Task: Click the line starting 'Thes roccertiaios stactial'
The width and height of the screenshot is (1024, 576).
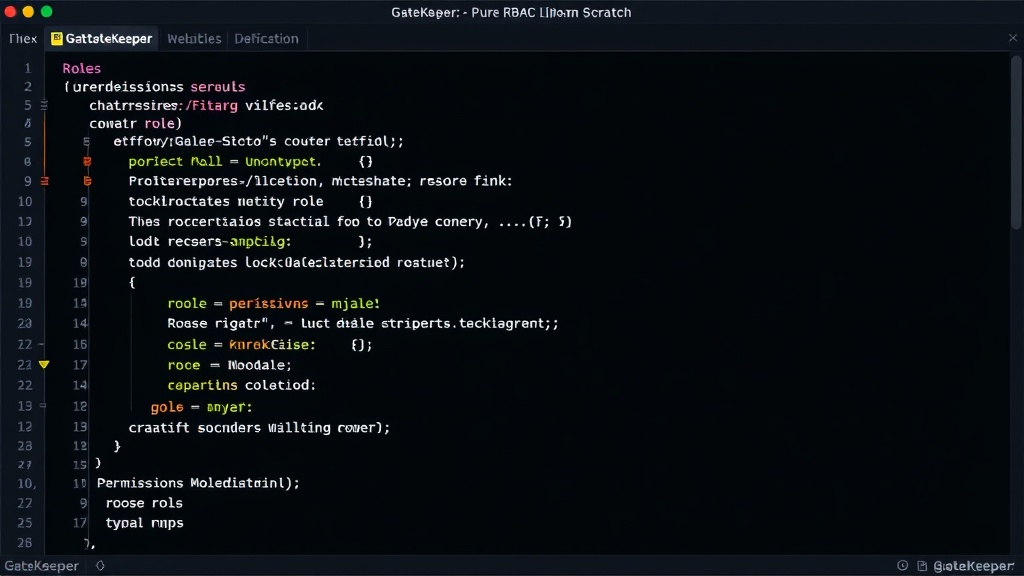Action: coord(349,221)
